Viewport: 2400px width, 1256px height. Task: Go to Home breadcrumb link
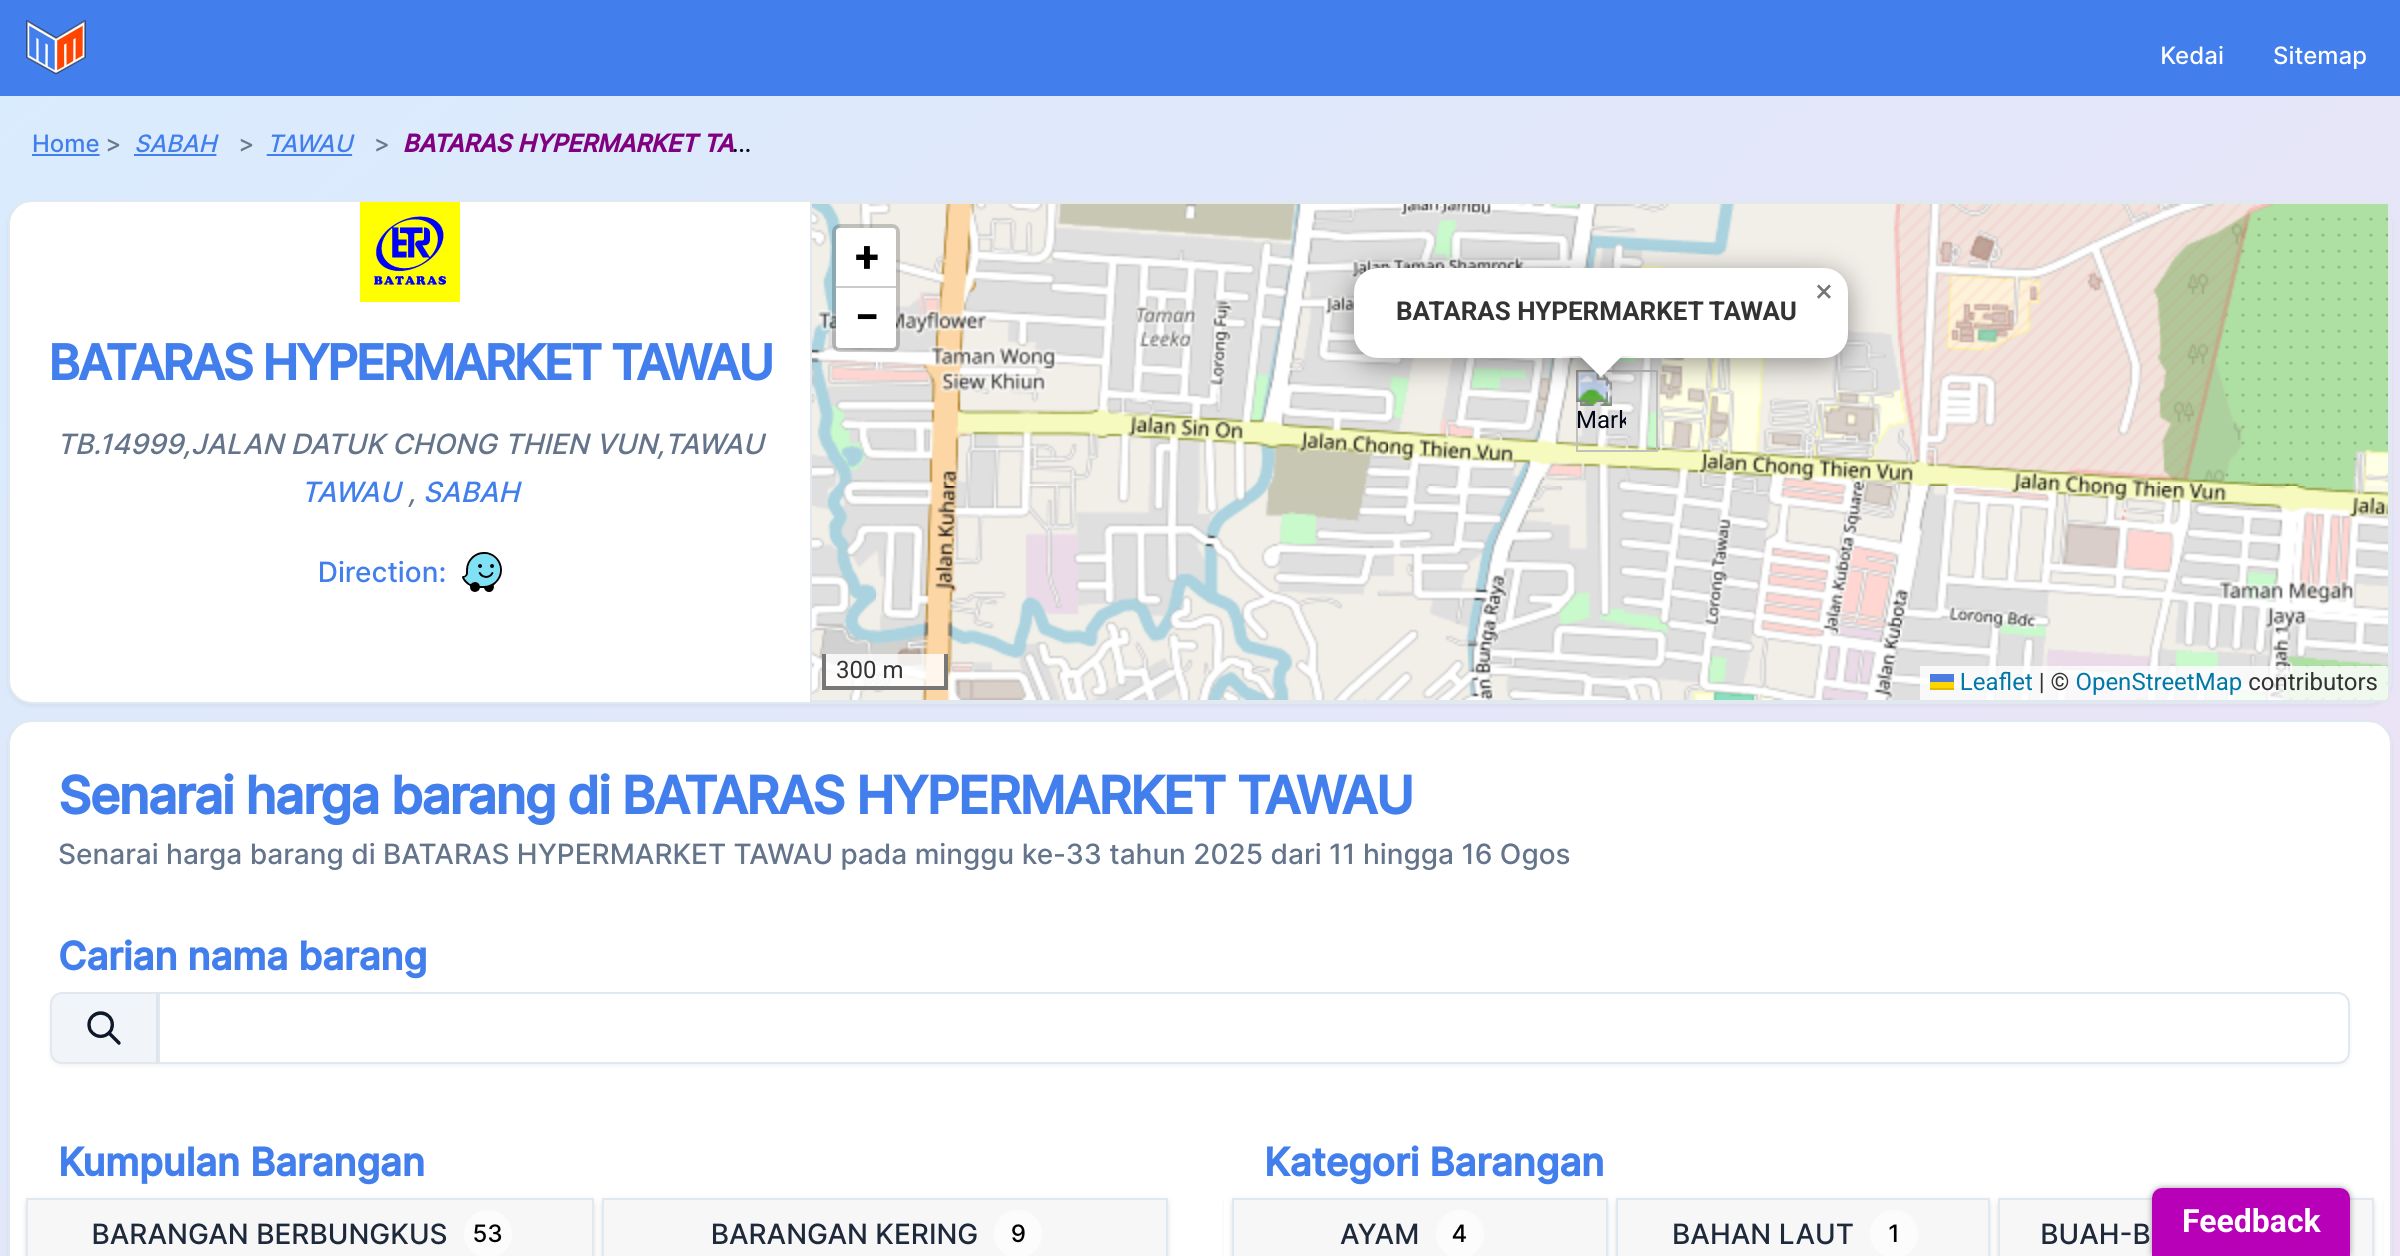point(65,143)
